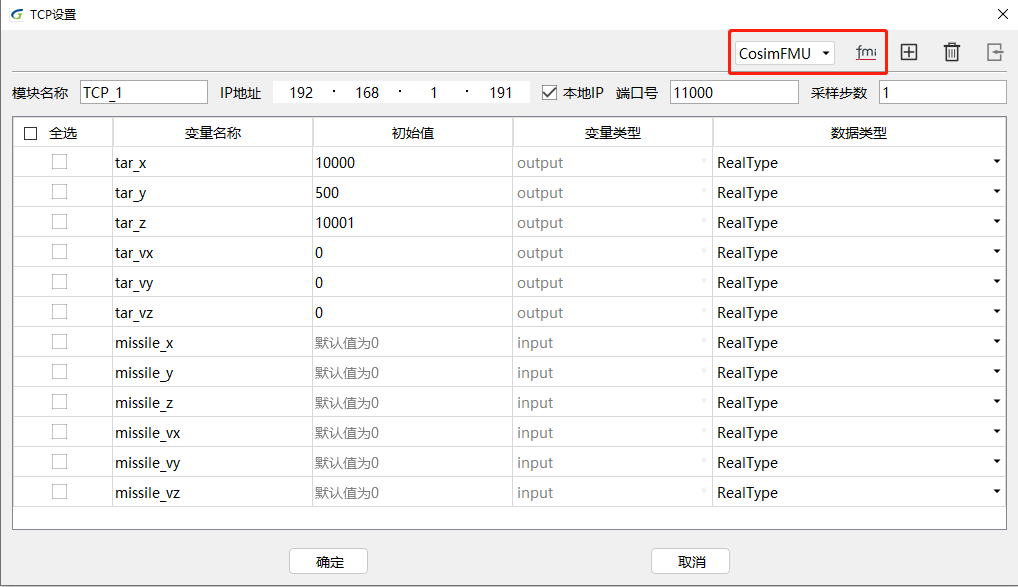1018x587 pixels.
Task: Open the RealType dropdown for missile_vz
Action: pos(995,492)
